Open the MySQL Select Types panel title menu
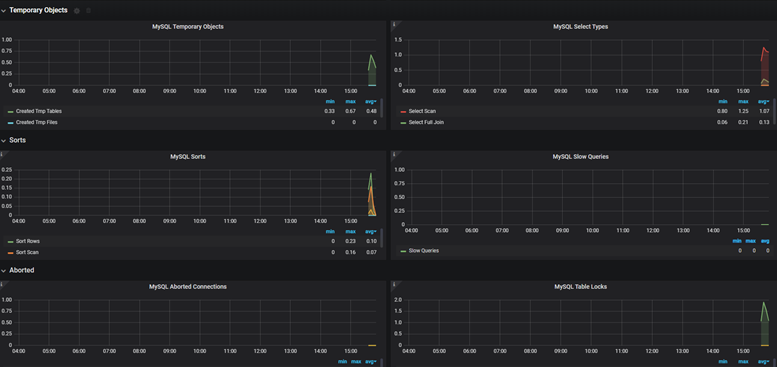777x367 pixels. 580,27
